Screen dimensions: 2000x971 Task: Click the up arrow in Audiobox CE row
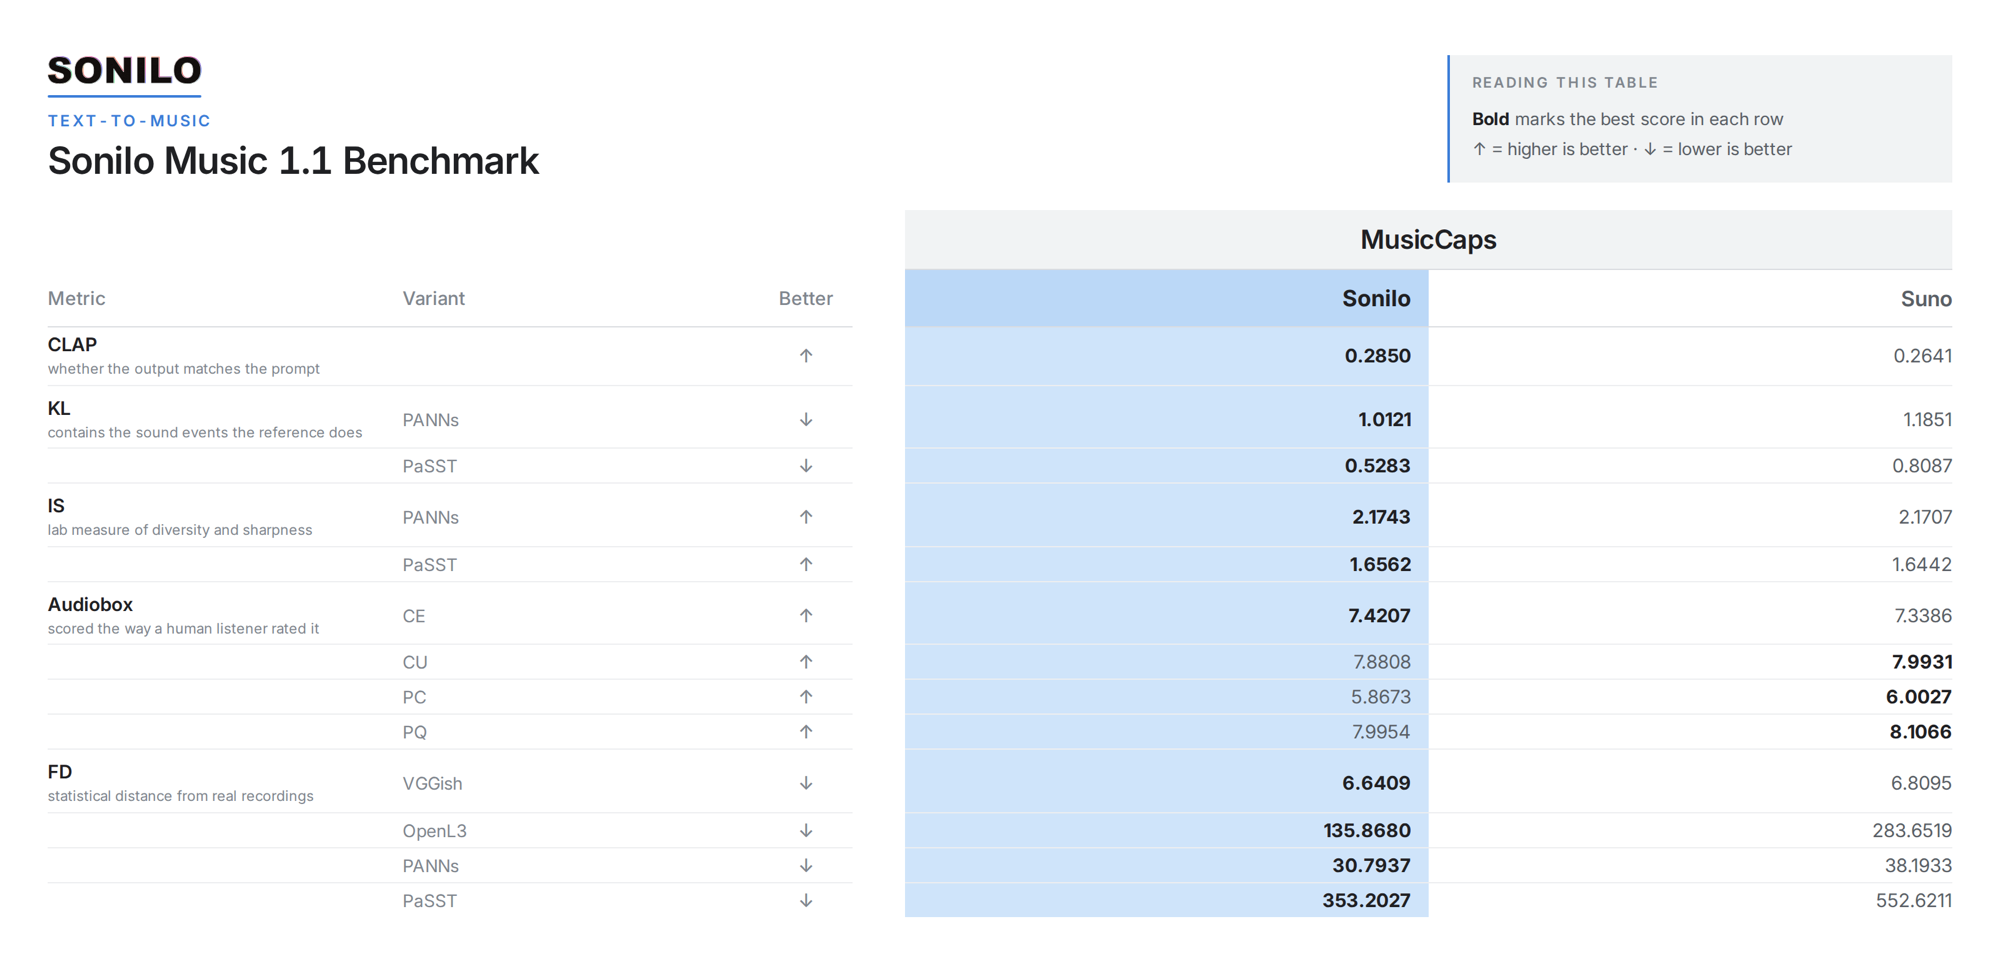pos(806,616)
